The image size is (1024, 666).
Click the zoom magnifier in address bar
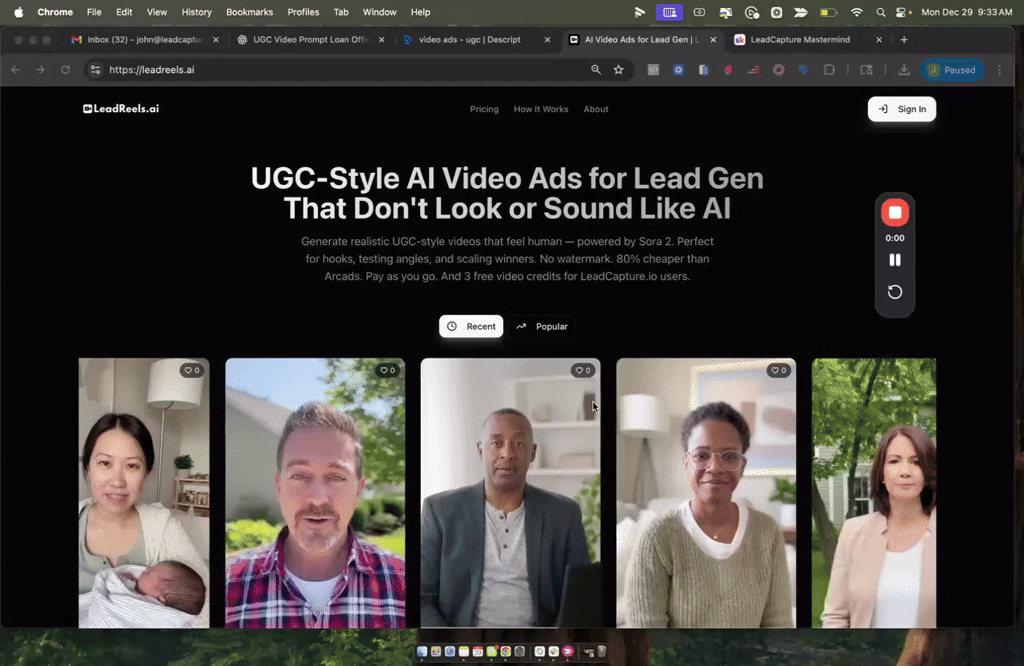tap(596, 70)
